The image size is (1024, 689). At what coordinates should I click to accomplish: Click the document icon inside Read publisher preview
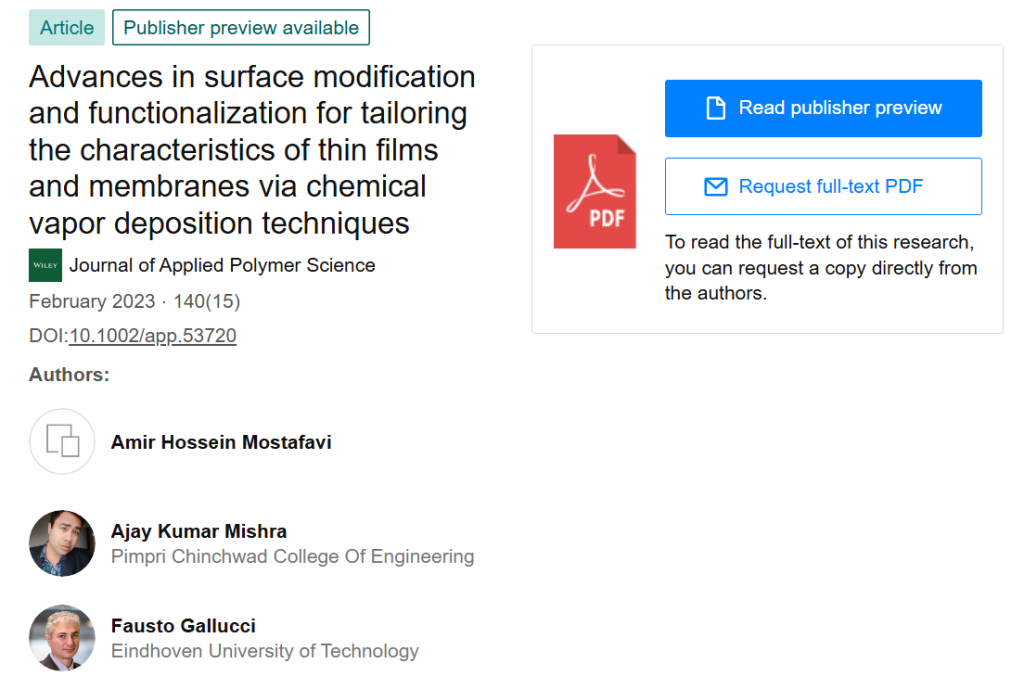[716, 107]
